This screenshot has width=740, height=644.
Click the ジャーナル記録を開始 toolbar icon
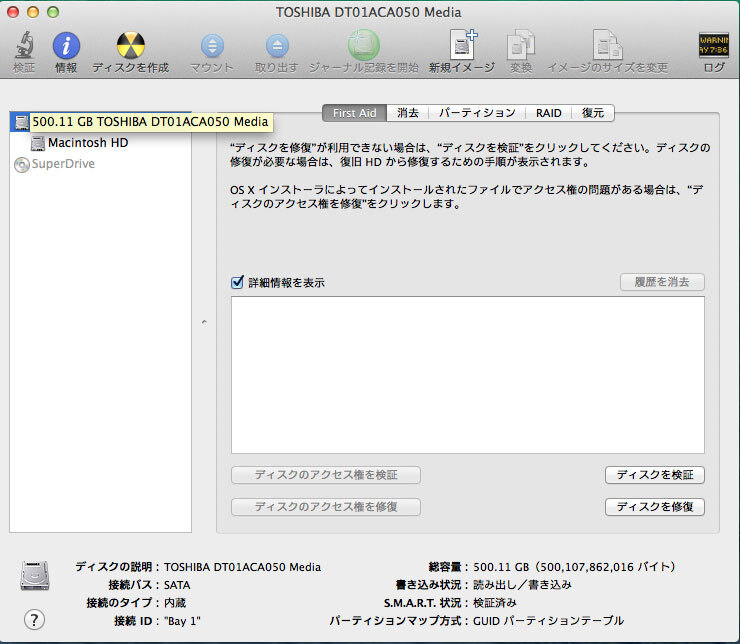364,45
